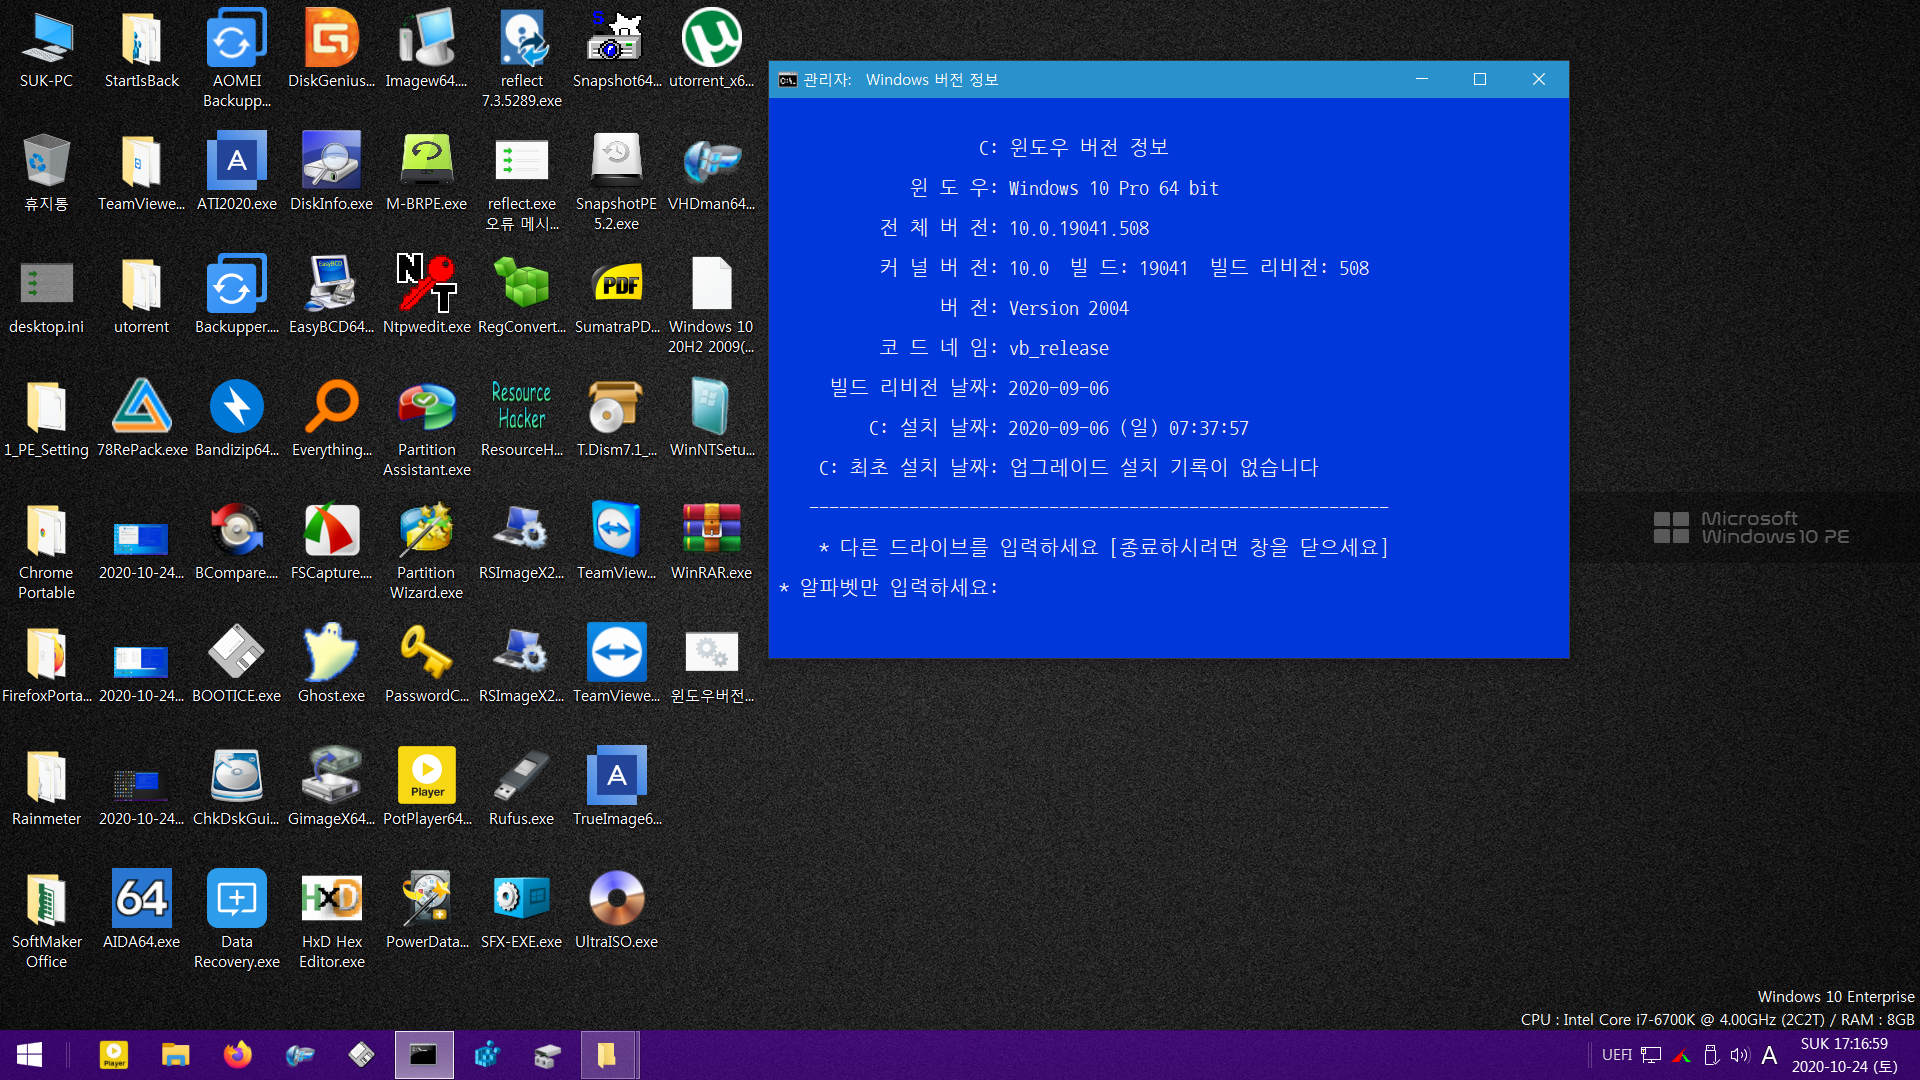Click the IME mode 'A' indicator
Screen dimensions: 1920x1080
pyautogui.click(x=1769, y=1055)
